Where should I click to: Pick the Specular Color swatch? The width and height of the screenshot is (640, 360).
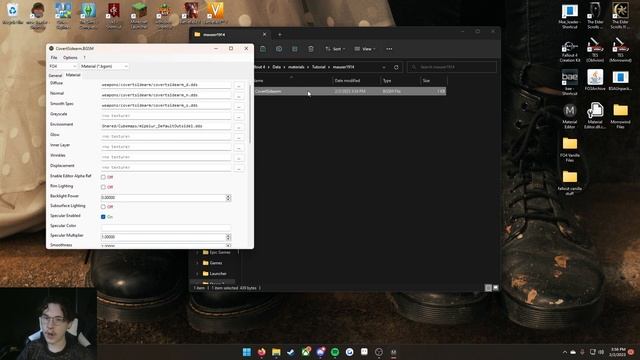166,227
